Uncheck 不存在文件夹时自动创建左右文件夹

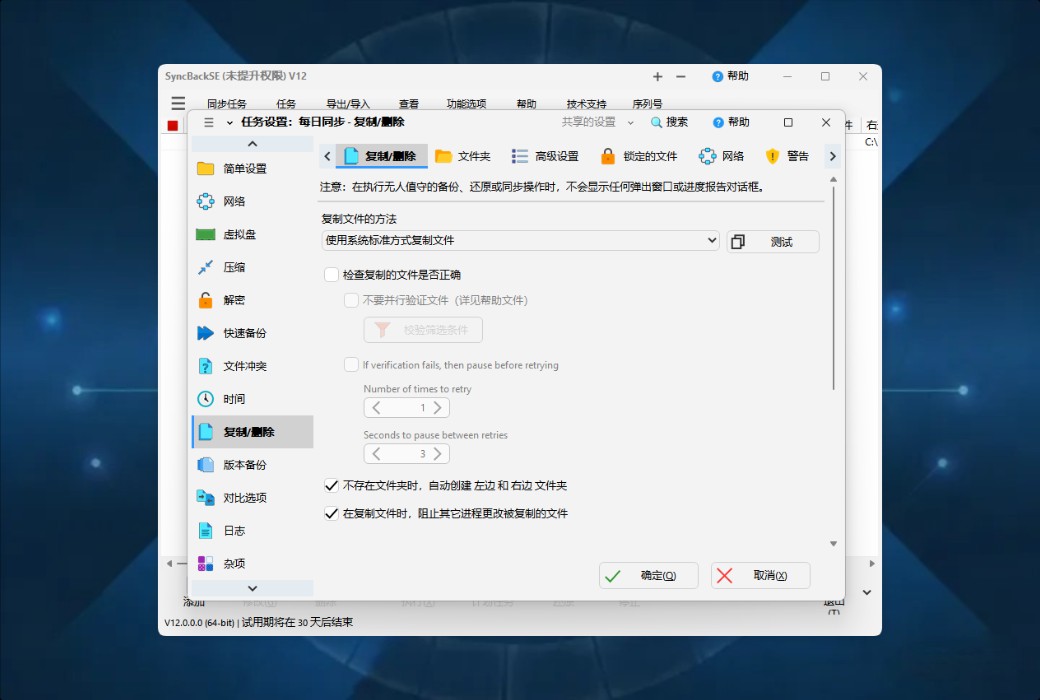(x=330, y=486)
